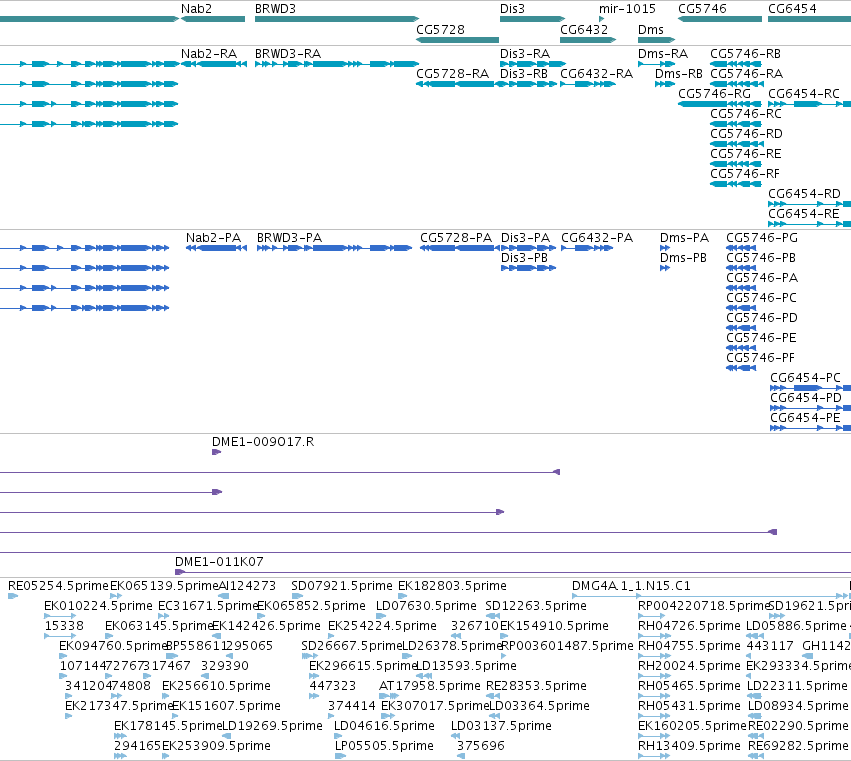The image size is (851, 761).
Task: Click the EK253909.5prime EST arrow
Action: [166, 757]
